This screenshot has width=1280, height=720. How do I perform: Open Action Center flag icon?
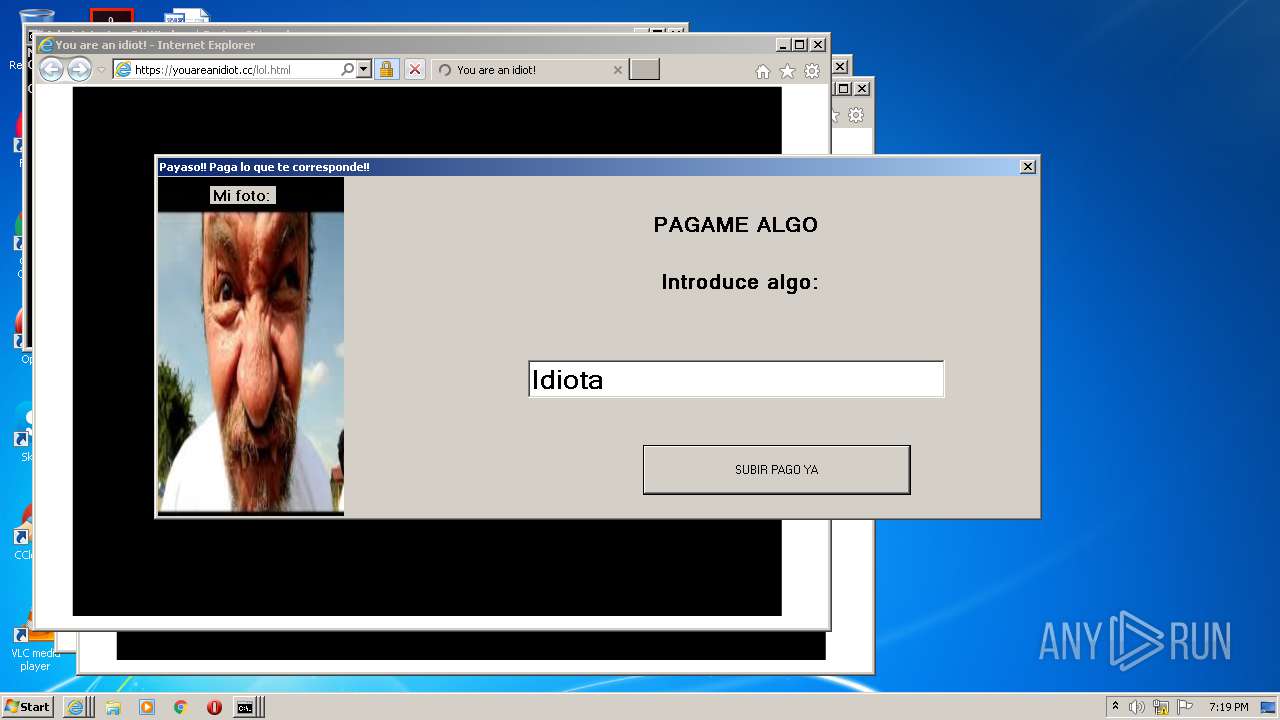coord(1185,707)
